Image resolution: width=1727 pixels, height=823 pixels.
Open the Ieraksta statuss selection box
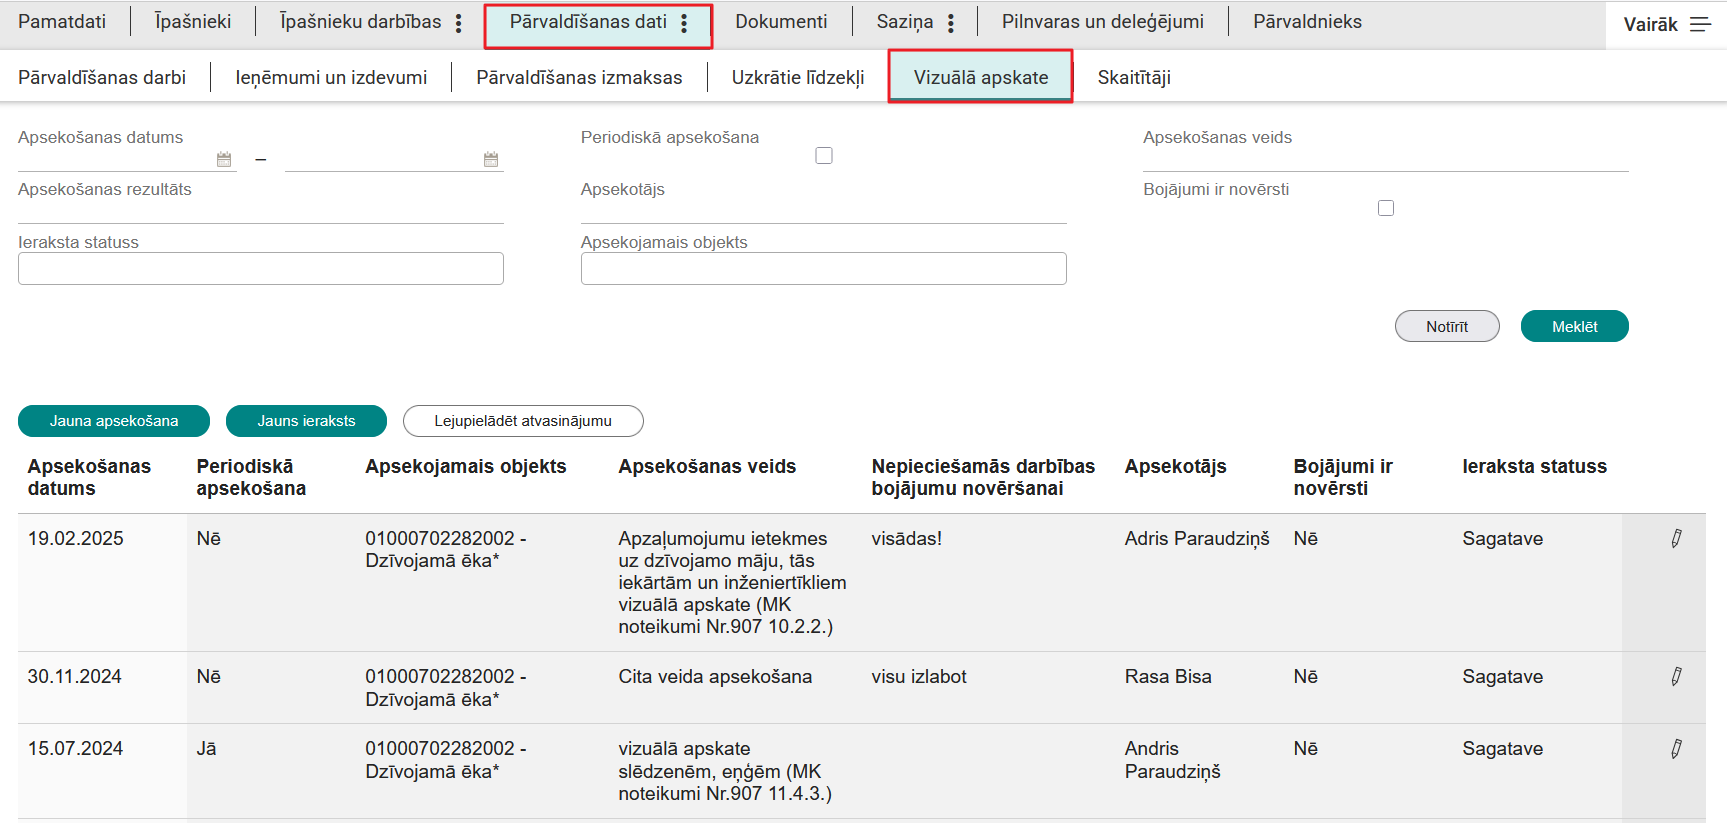click(x=261, y=268)
